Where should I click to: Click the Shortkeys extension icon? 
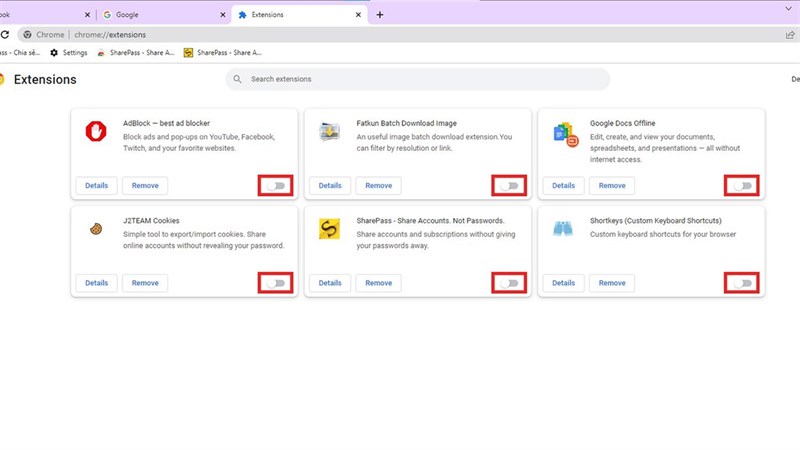563,228
